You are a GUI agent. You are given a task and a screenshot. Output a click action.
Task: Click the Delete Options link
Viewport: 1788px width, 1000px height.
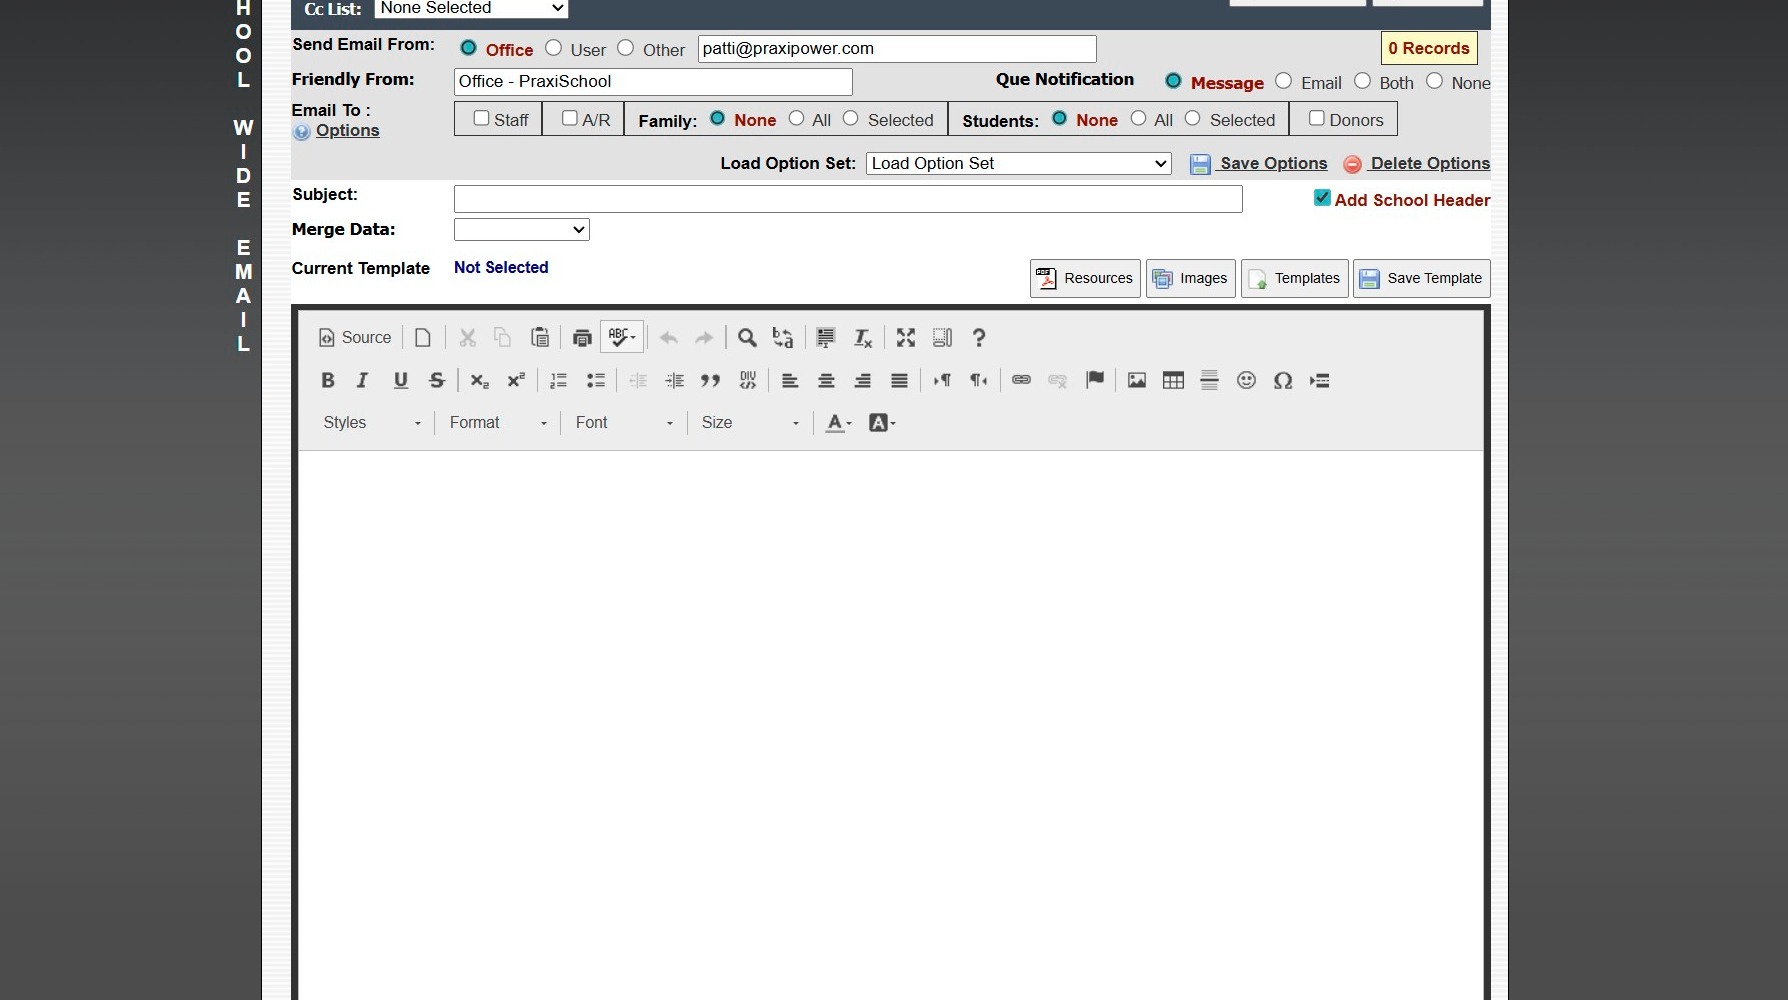pos(1428,163)
